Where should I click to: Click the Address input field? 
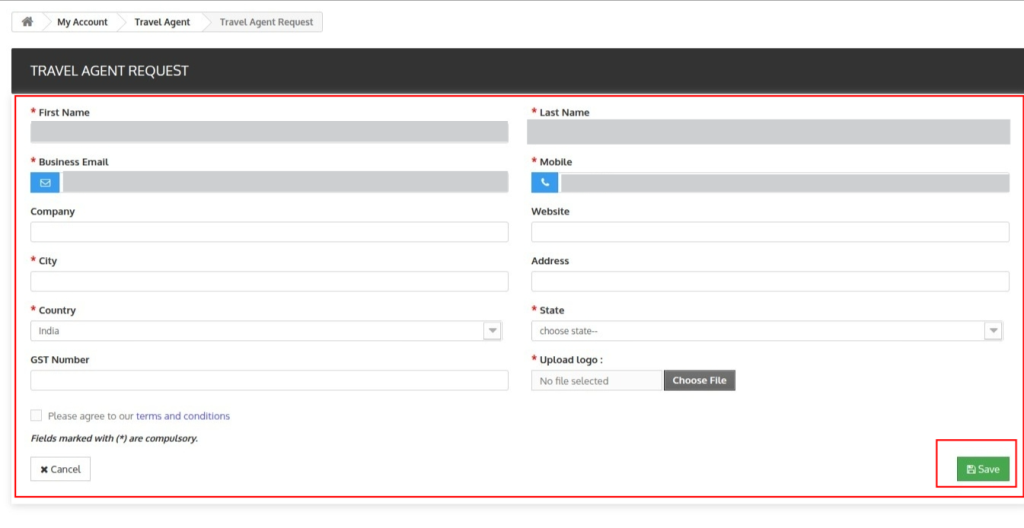click(770, 282)
